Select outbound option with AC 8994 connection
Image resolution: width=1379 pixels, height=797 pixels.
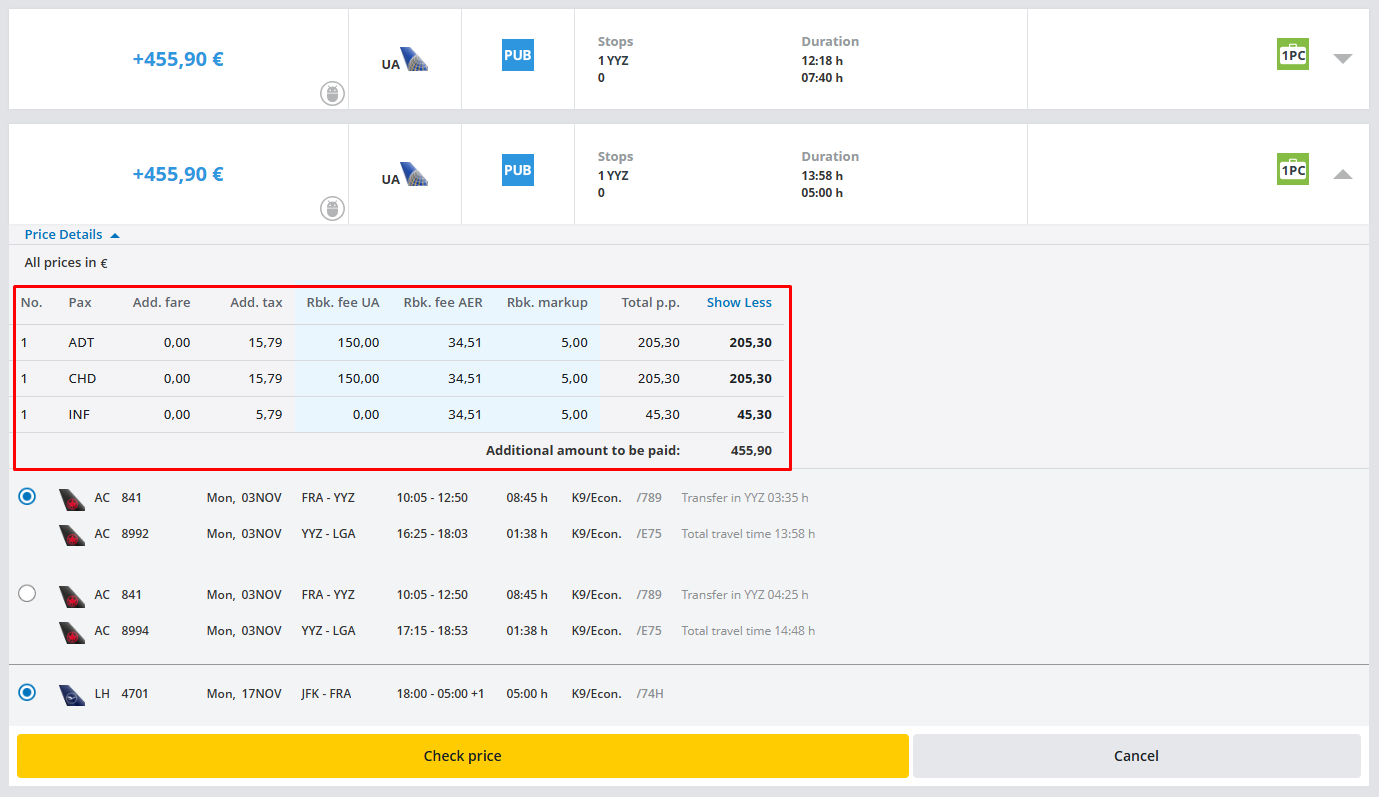tap(27, 594)
